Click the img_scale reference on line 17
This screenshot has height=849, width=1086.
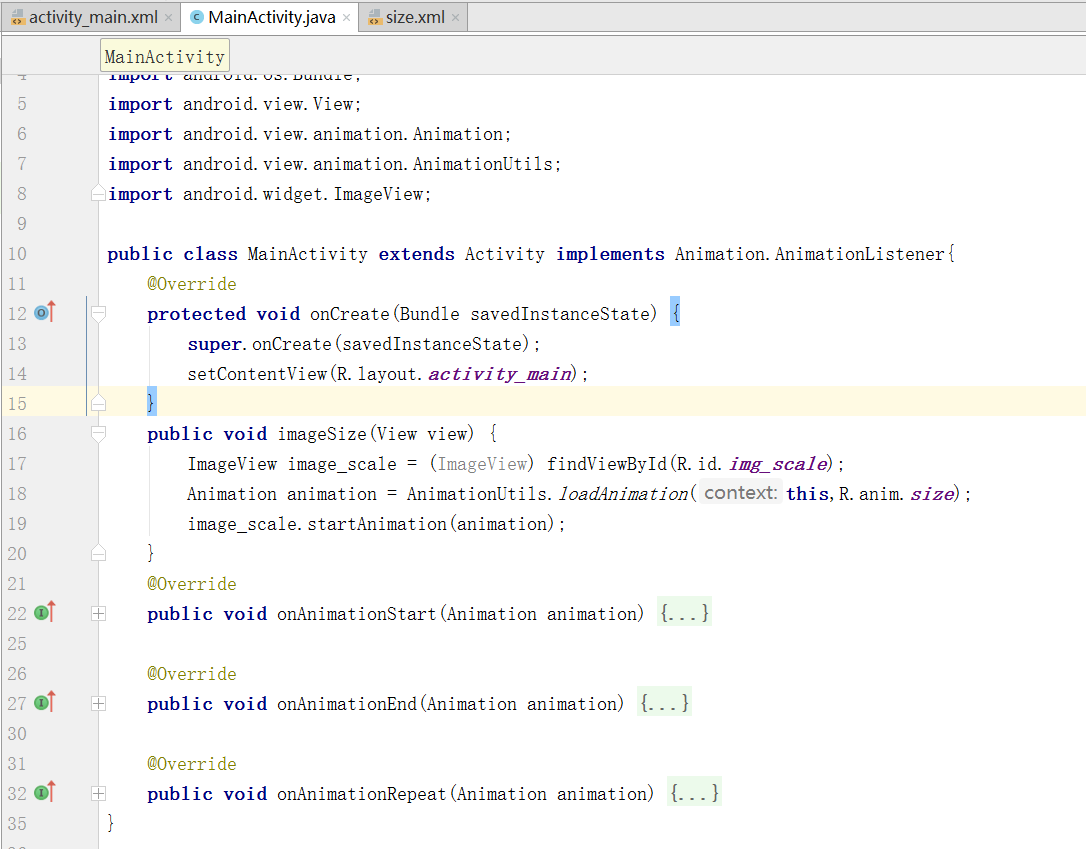[778, 464]
